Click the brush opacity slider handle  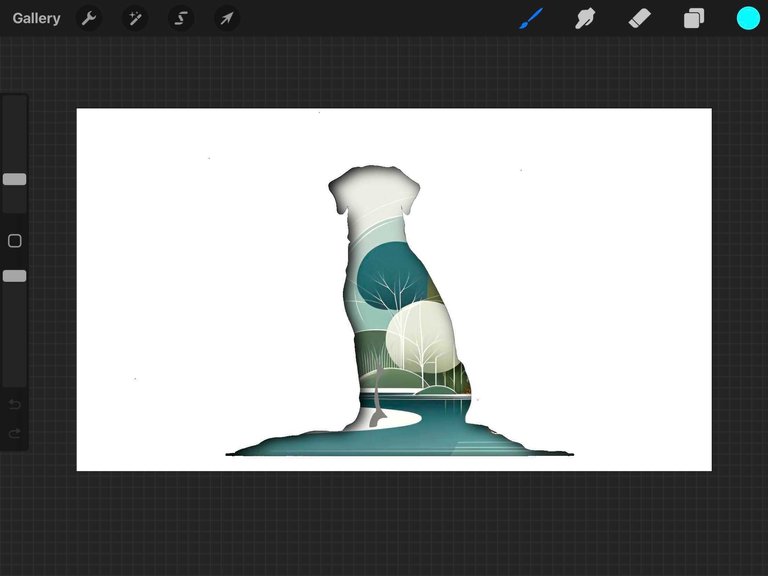[15, 276]
